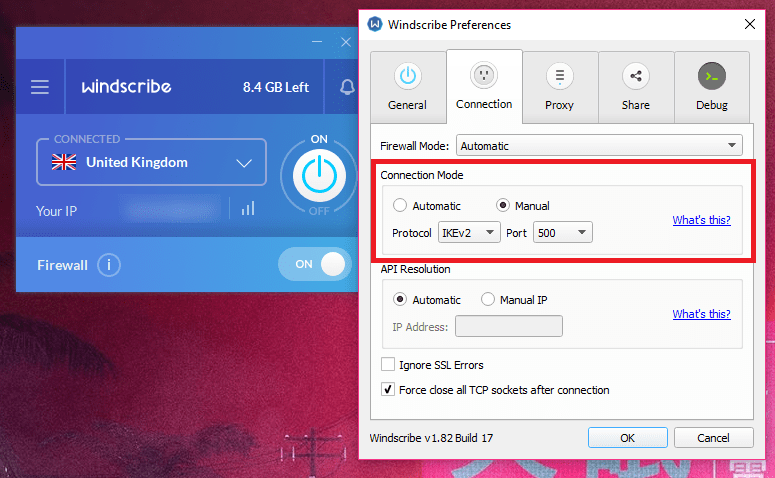Click the Firewall info icon
This screenshot has height=478, width=775.
(x=110, y=265)
